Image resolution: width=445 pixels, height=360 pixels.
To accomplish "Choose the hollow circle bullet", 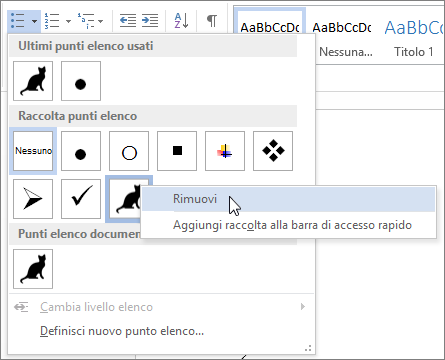I will 129,151.
